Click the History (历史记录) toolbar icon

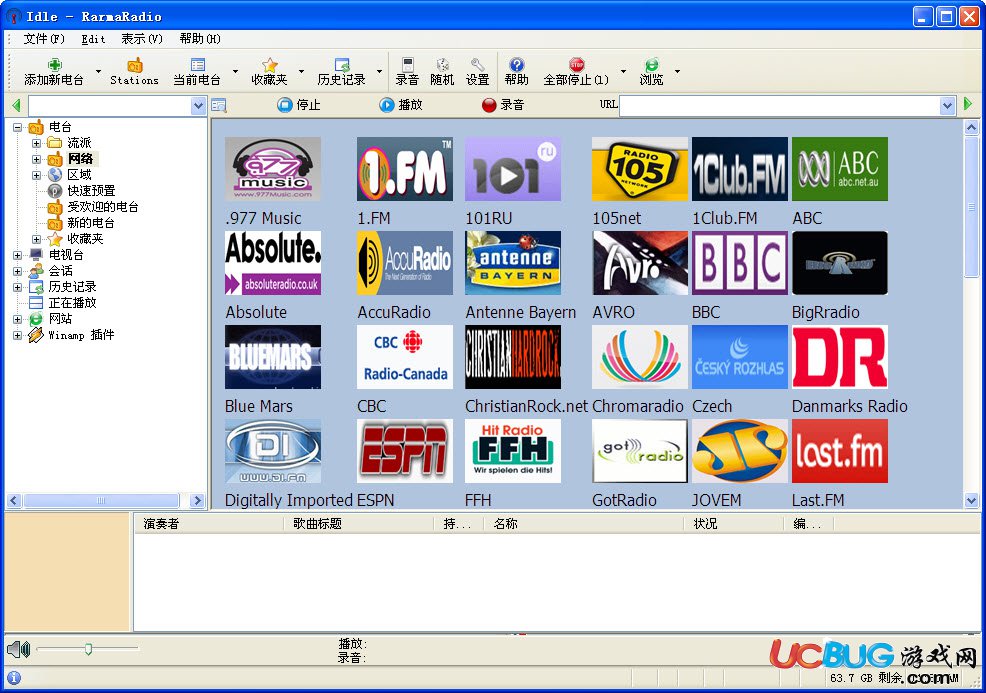click(341, 65)
